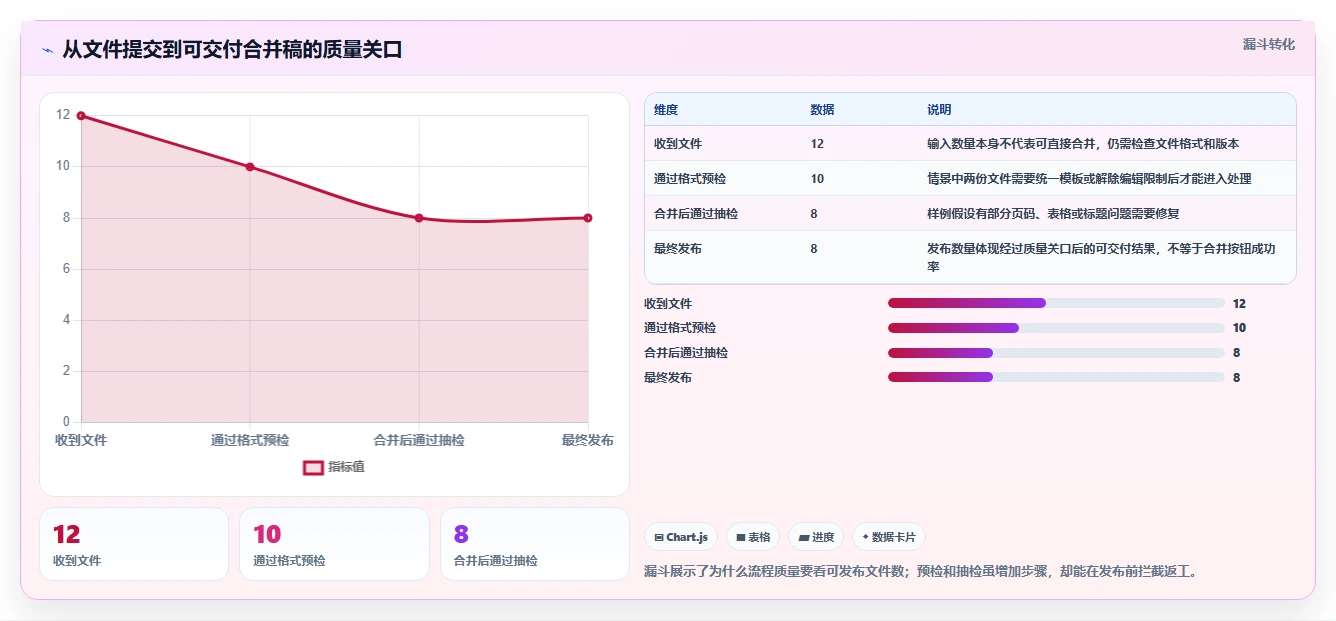
Task: Select the 数据卡片 tag chip
Action: (889, 537)
